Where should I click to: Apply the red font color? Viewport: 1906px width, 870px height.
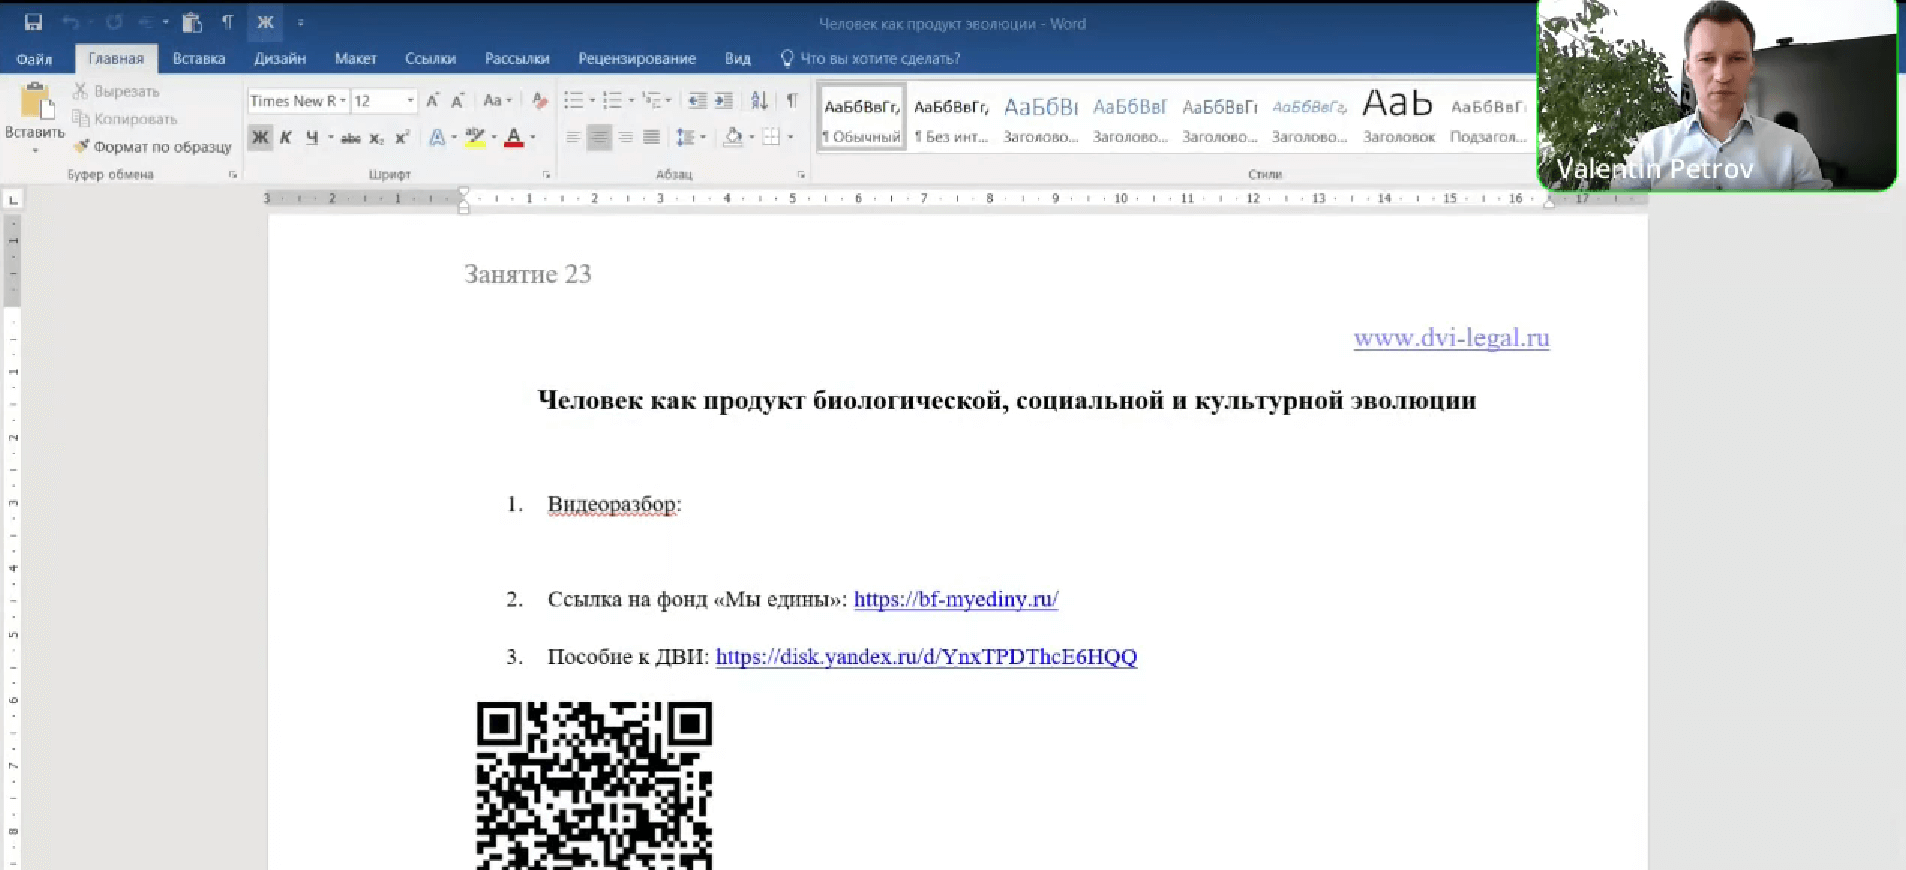click(514, 138)
